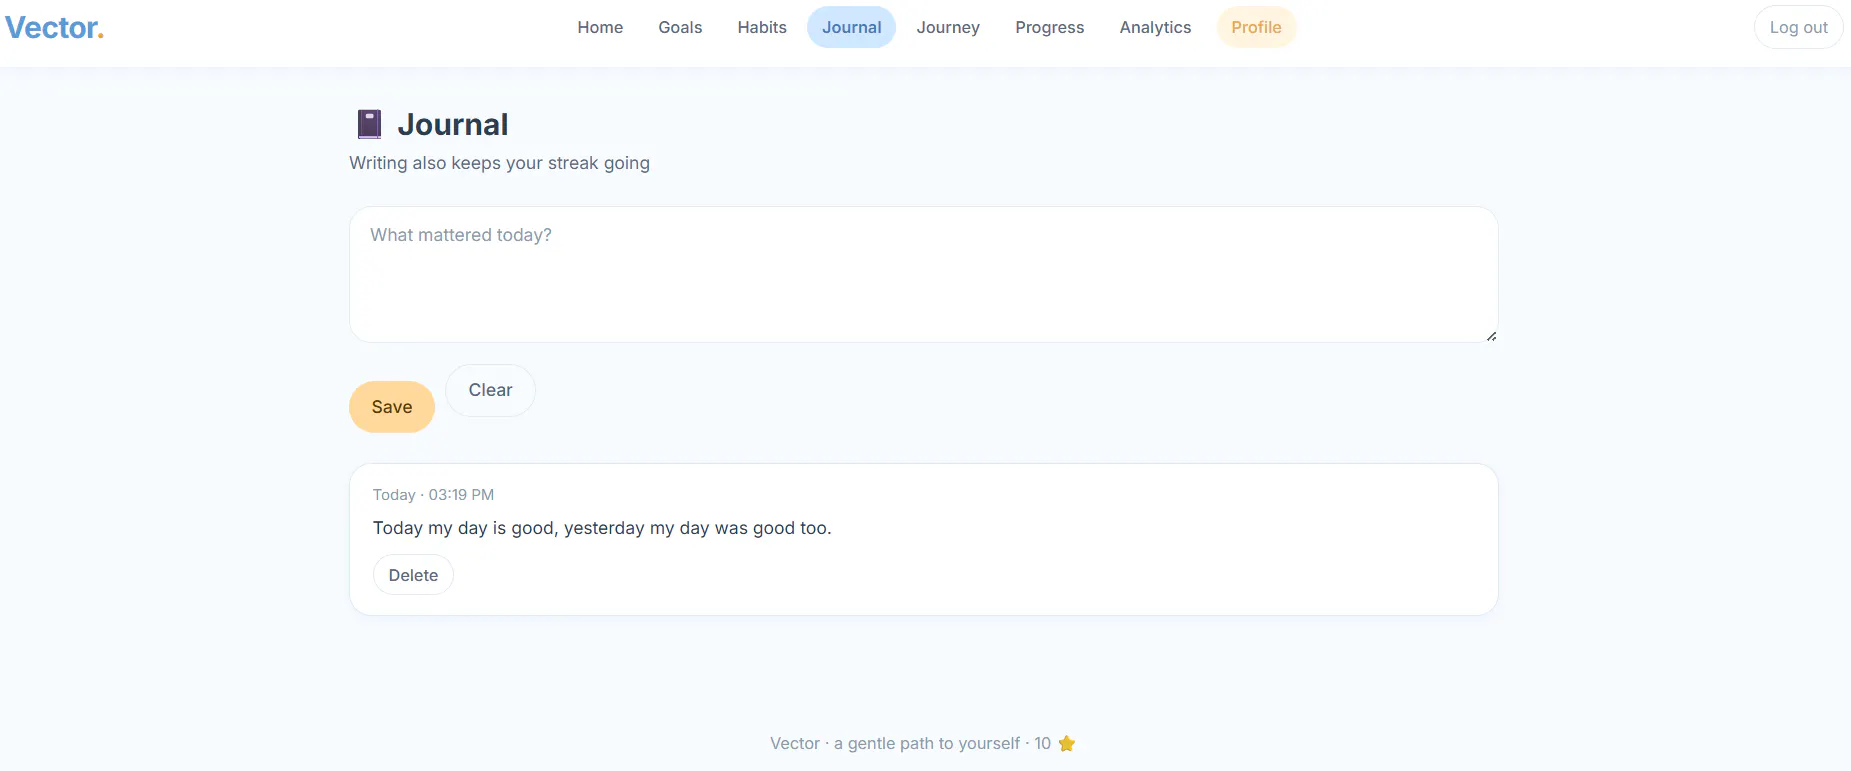
Task: Click the entry text 'Today my day is good'
Action: pyautogui.click(x=464, y=528)
